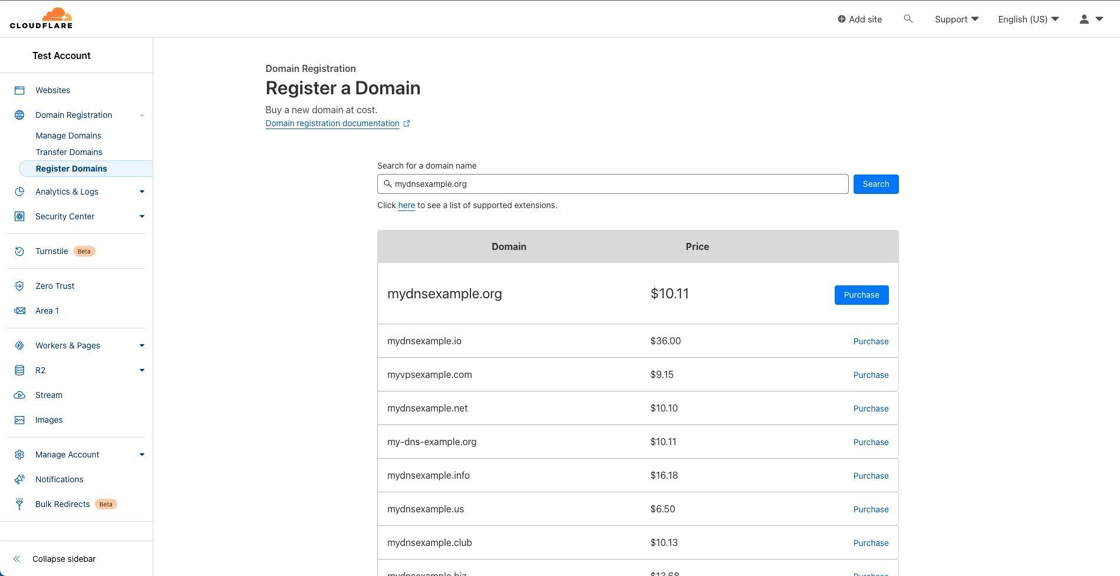
Task: Expand the Manage Account arrow
Action: pos(142,455)
